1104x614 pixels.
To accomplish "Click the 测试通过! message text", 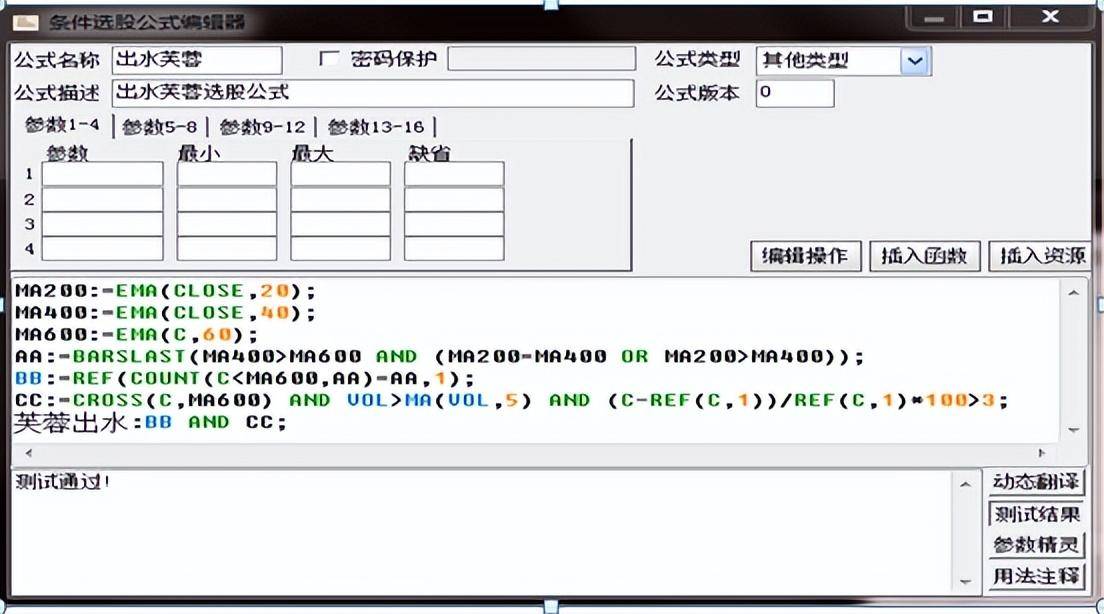I will 63,482.
